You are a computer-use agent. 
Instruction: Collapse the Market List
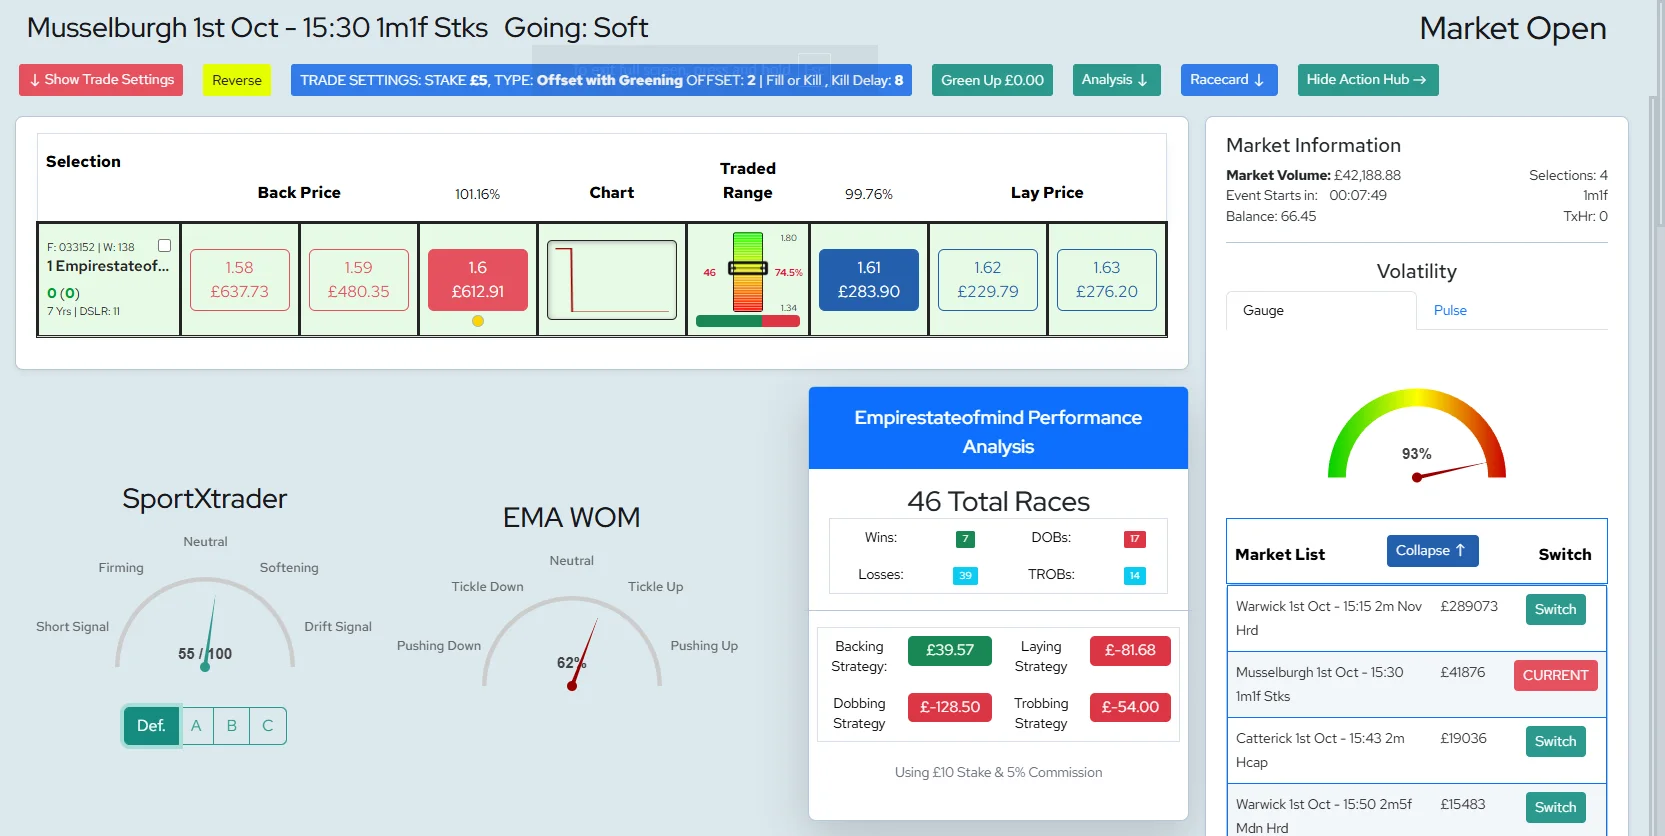tap(1432, 551)
